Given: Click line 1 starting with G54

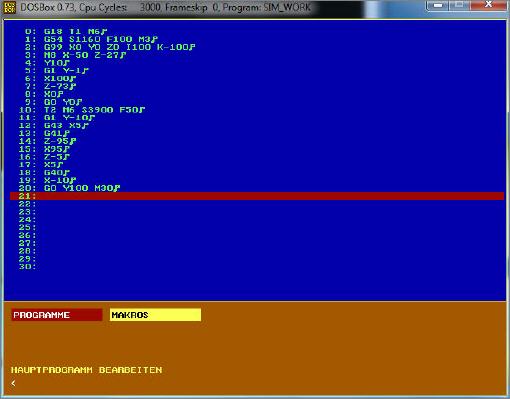Looking at the screenshot, I should [x=91, y=39].
